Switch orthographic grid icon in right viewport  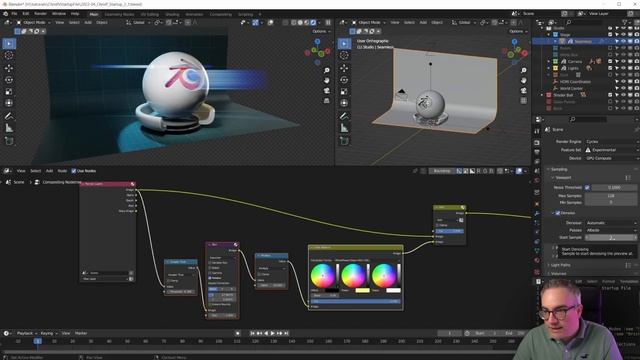click(524, 100)
